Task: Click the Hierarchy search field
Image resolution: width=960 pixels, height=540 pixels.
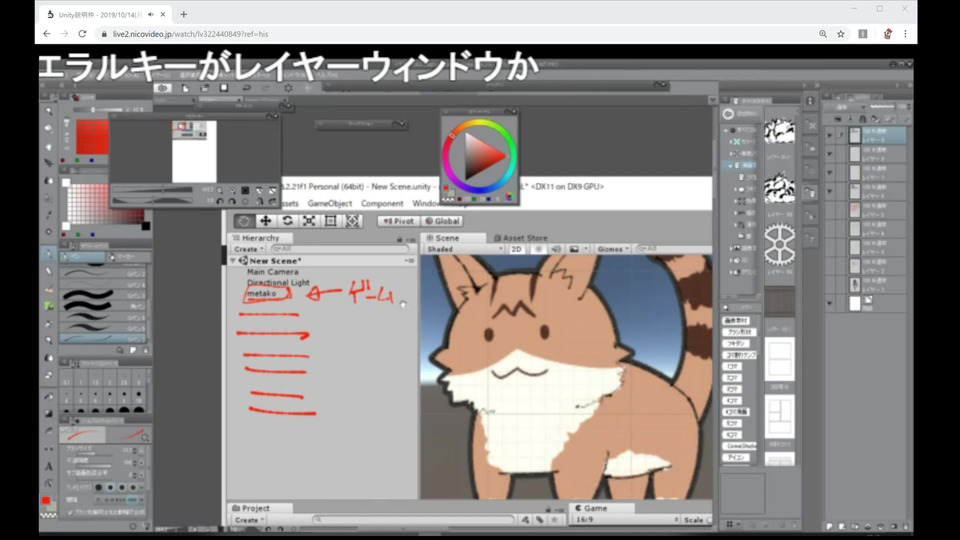Action: pos(339,249)
